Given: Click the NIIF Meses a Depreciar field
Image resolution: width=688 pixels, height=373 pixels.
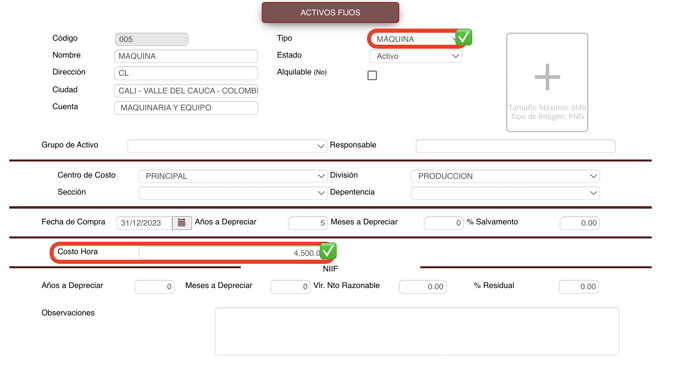Looking at the screenshot, I should (290, 287).
